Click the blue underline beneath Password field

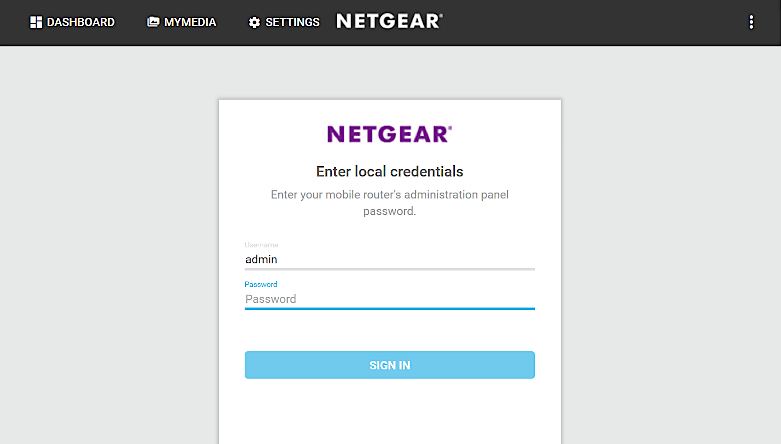389,309
